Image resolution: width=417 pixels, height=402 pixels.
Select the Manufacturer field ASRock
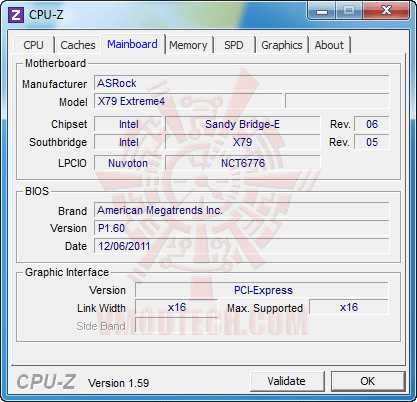[241, 83]
